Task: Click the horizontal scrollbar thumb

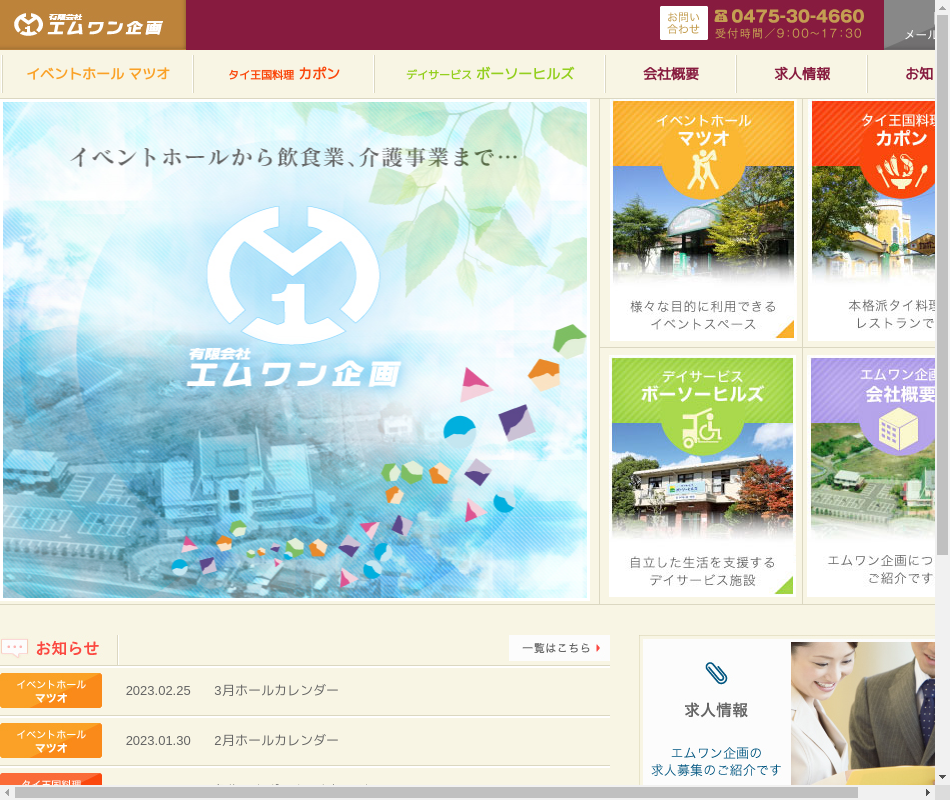Action: (436, 793)
